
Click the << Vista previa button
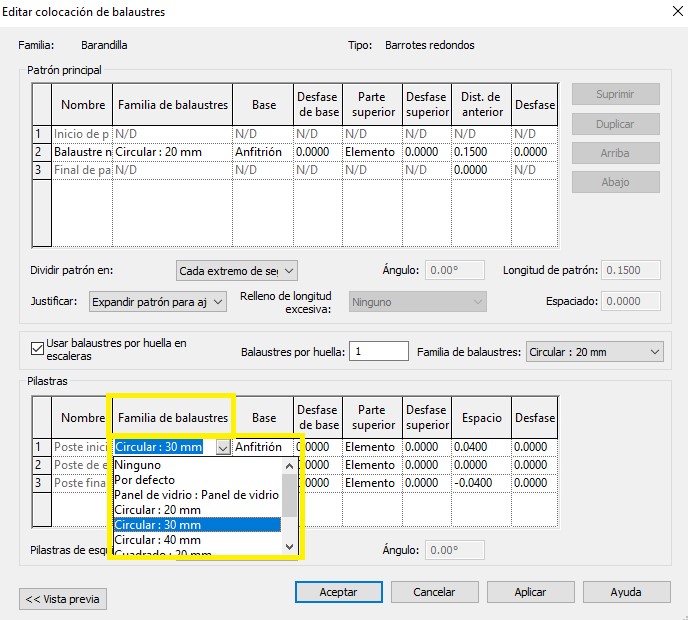click(x=63, y=599)
